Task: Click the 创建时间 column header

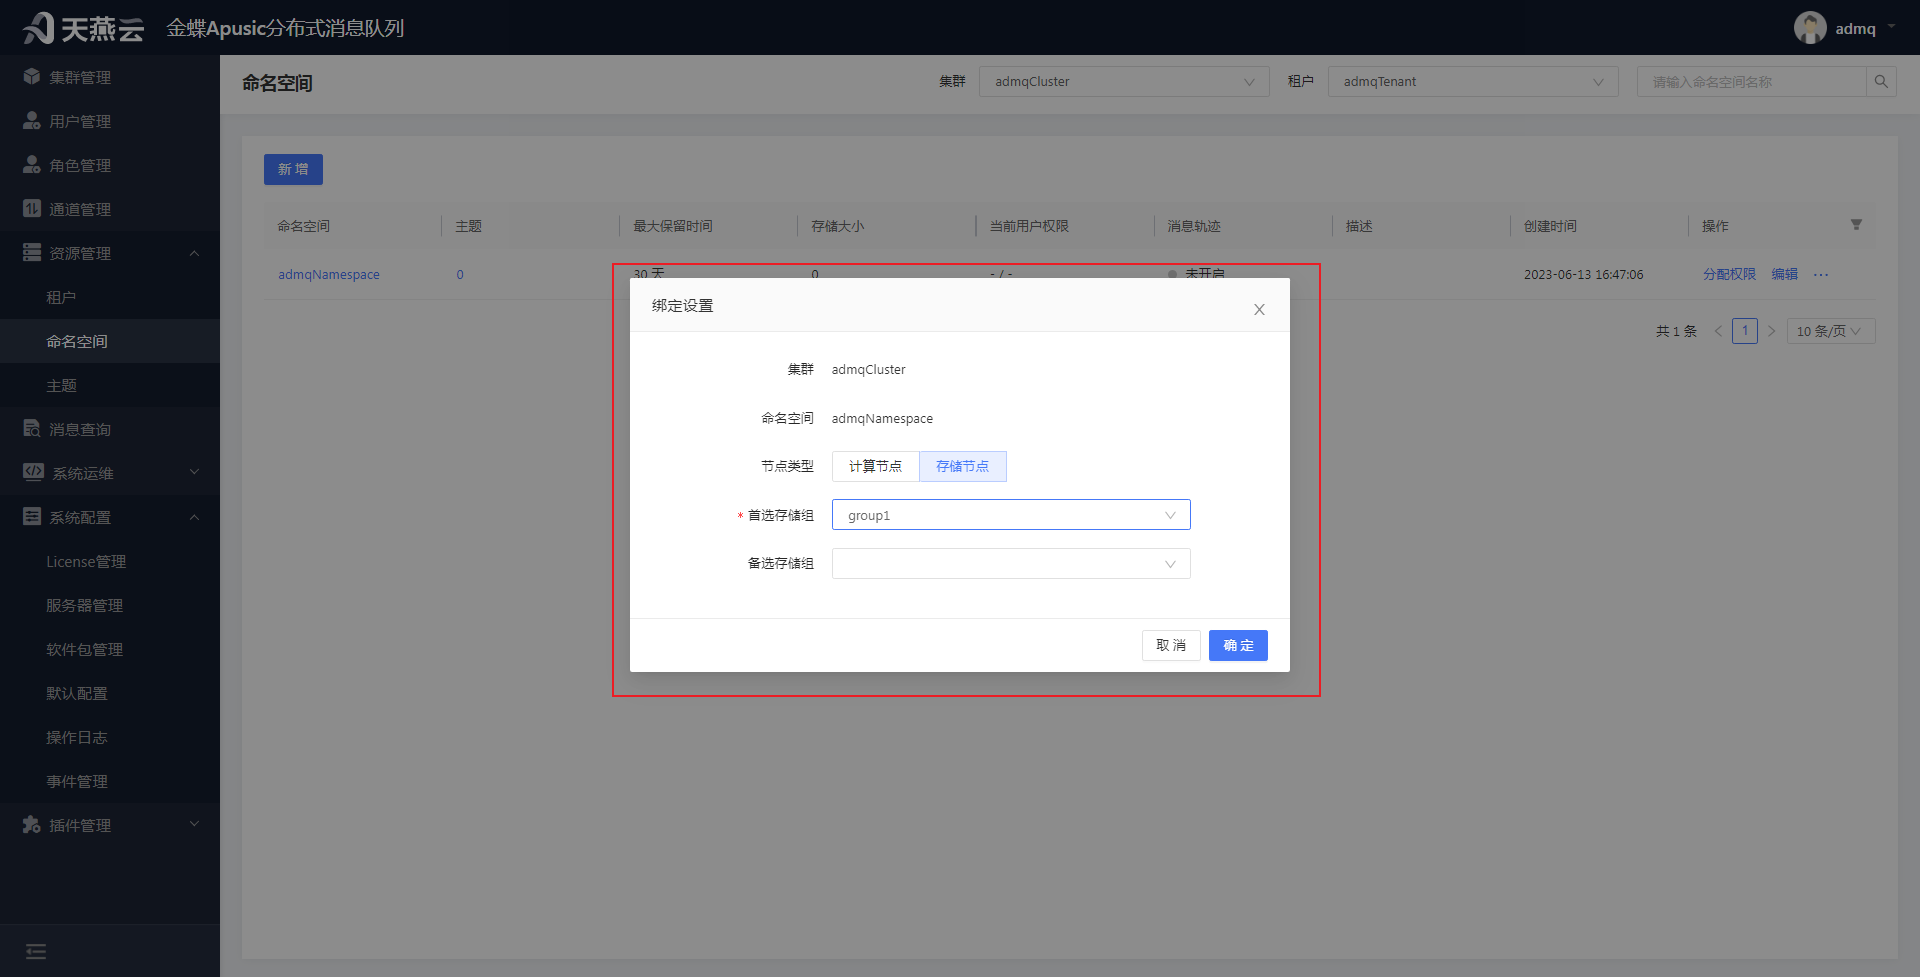Action: [1550, 226]
